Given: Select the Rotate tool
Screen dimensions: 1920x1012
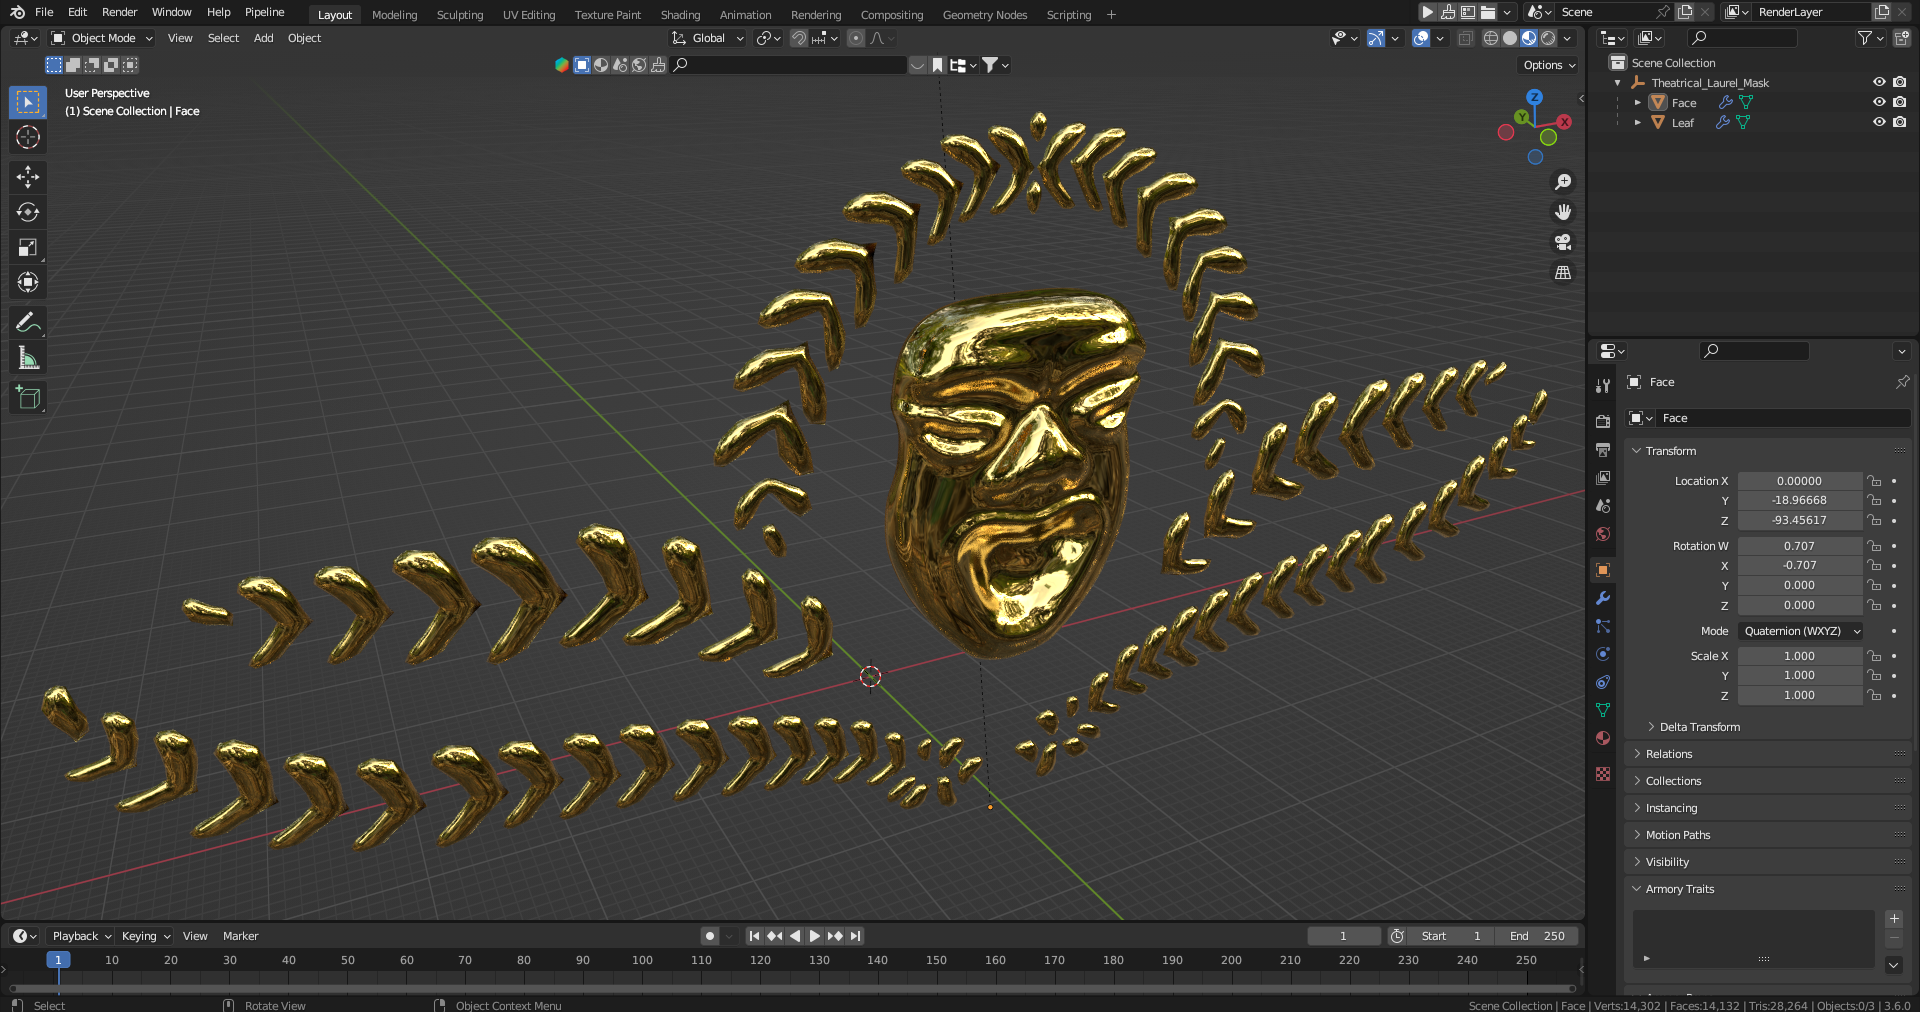Looking at the screenshot, I should tap(28, 212).
